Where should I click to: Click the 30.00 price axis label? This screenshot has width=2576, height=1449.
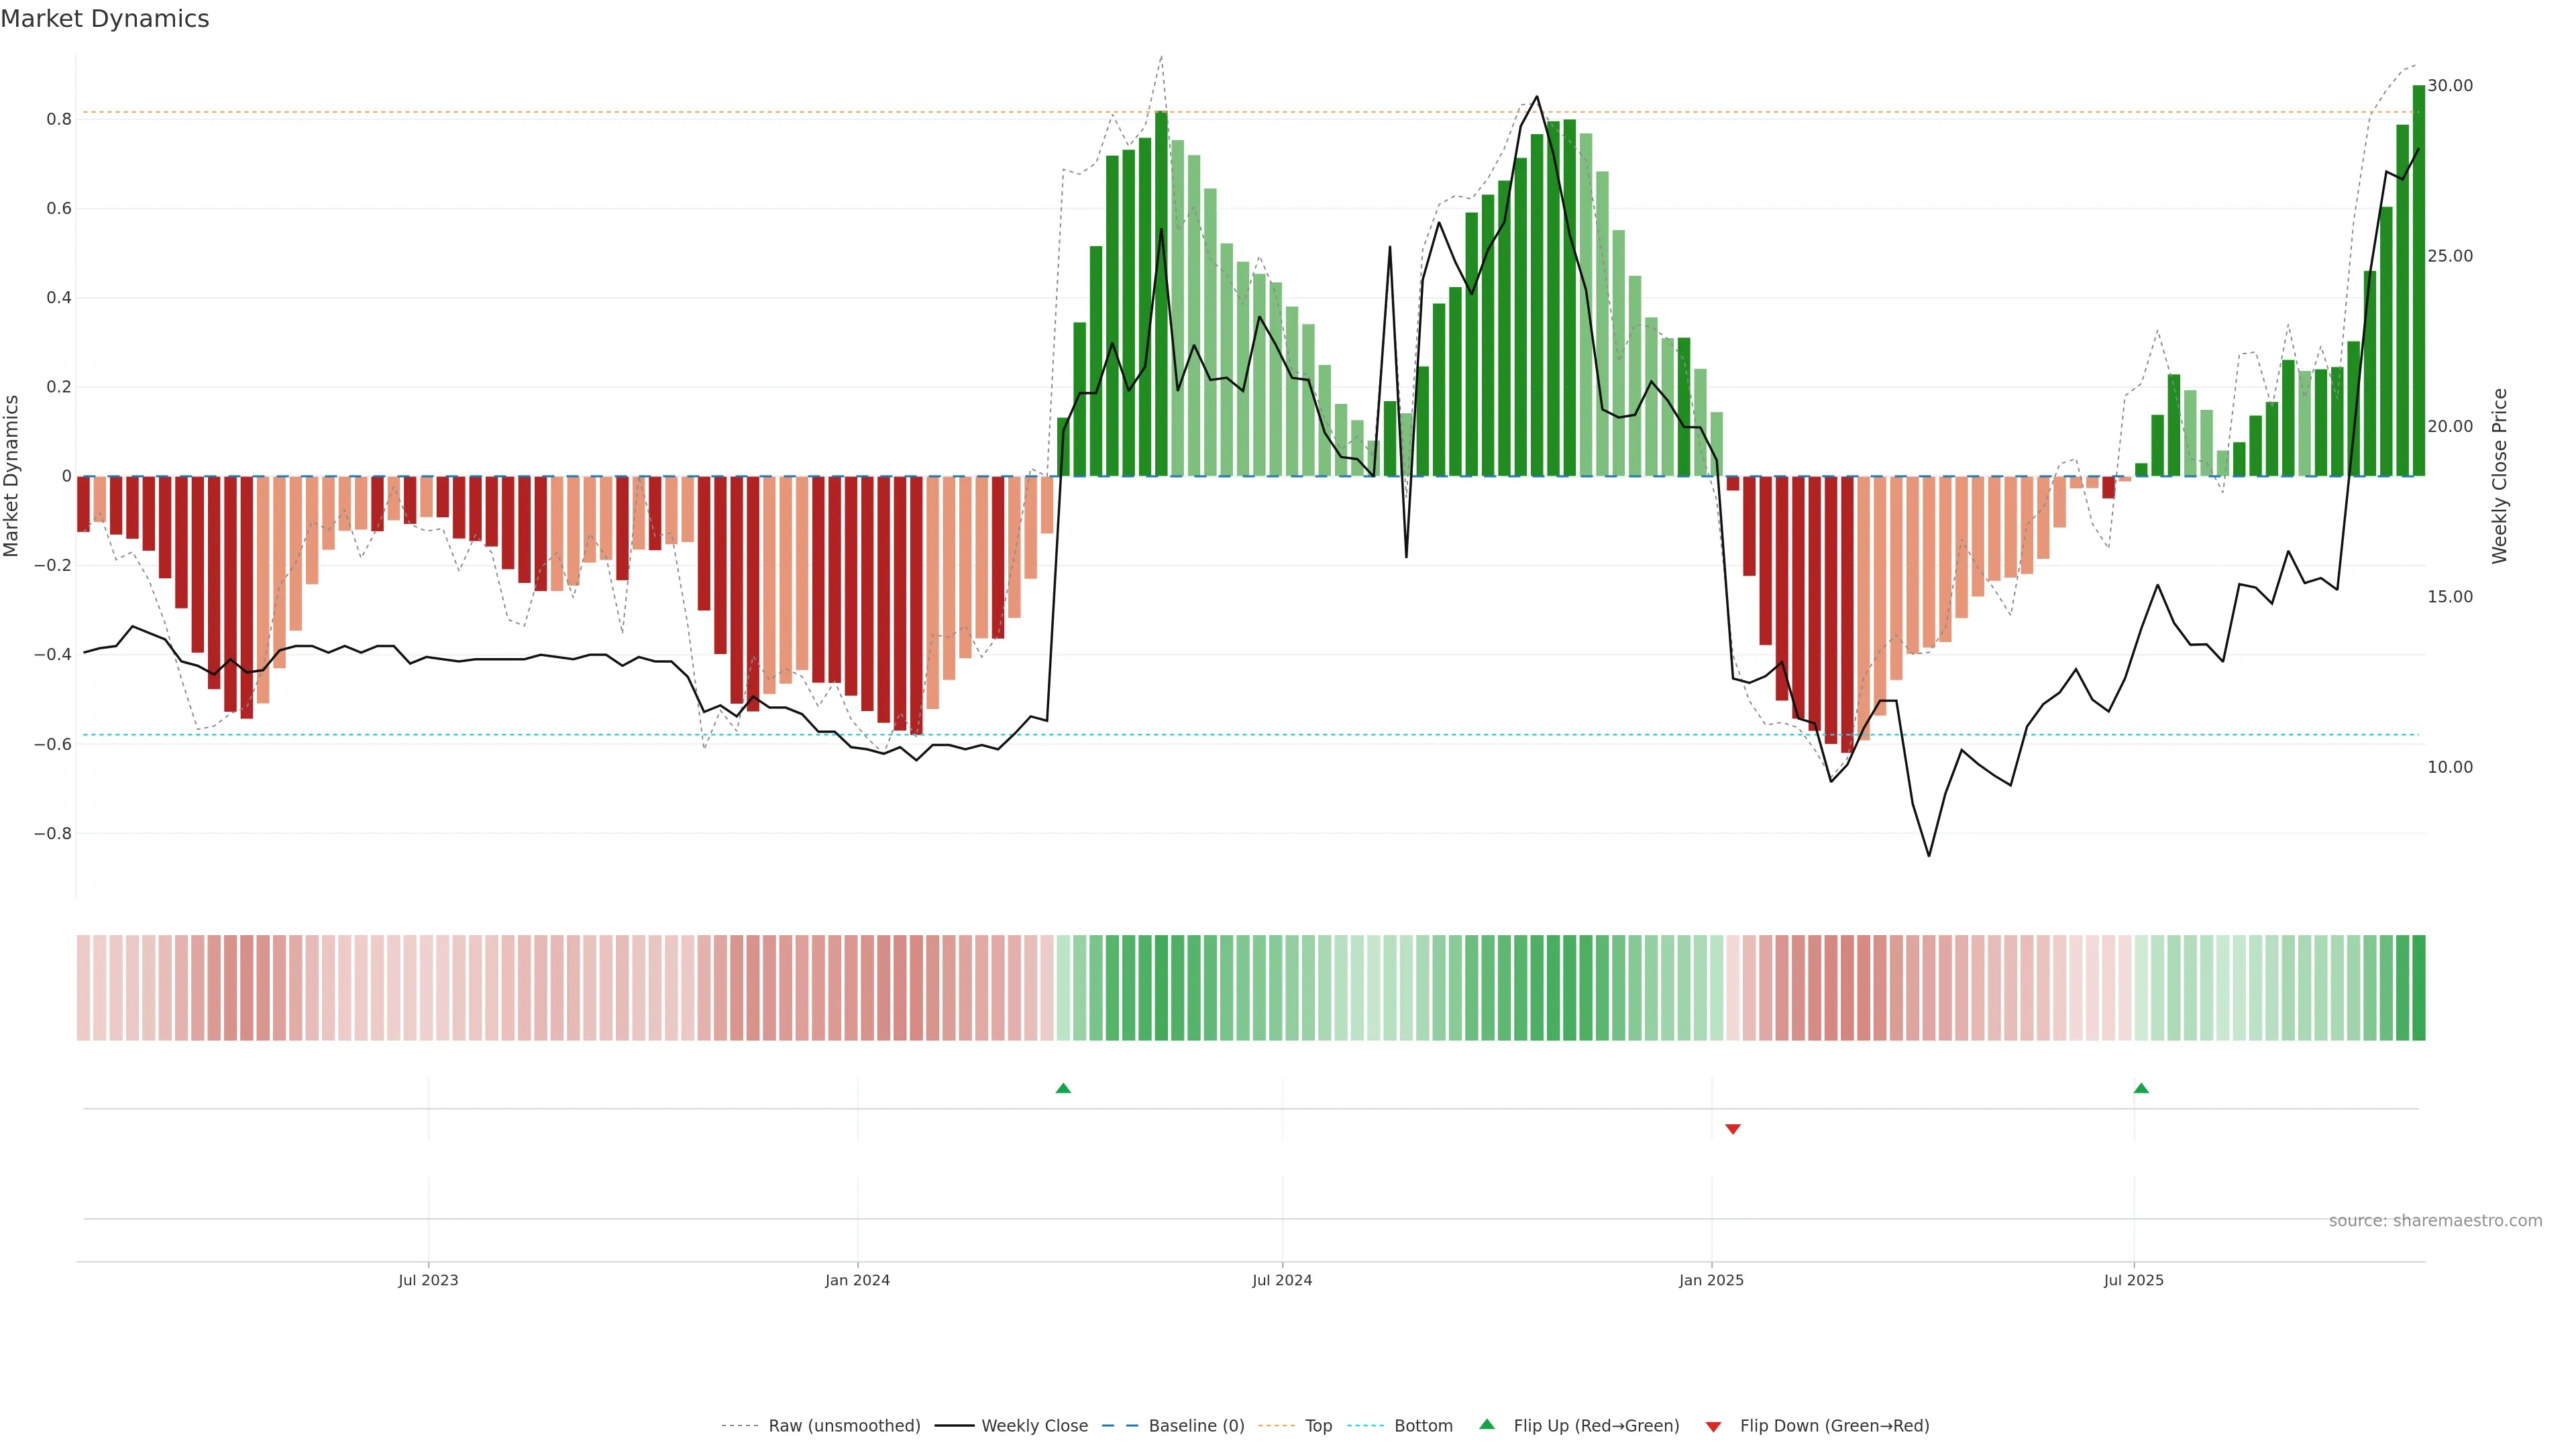(2449, 86)
